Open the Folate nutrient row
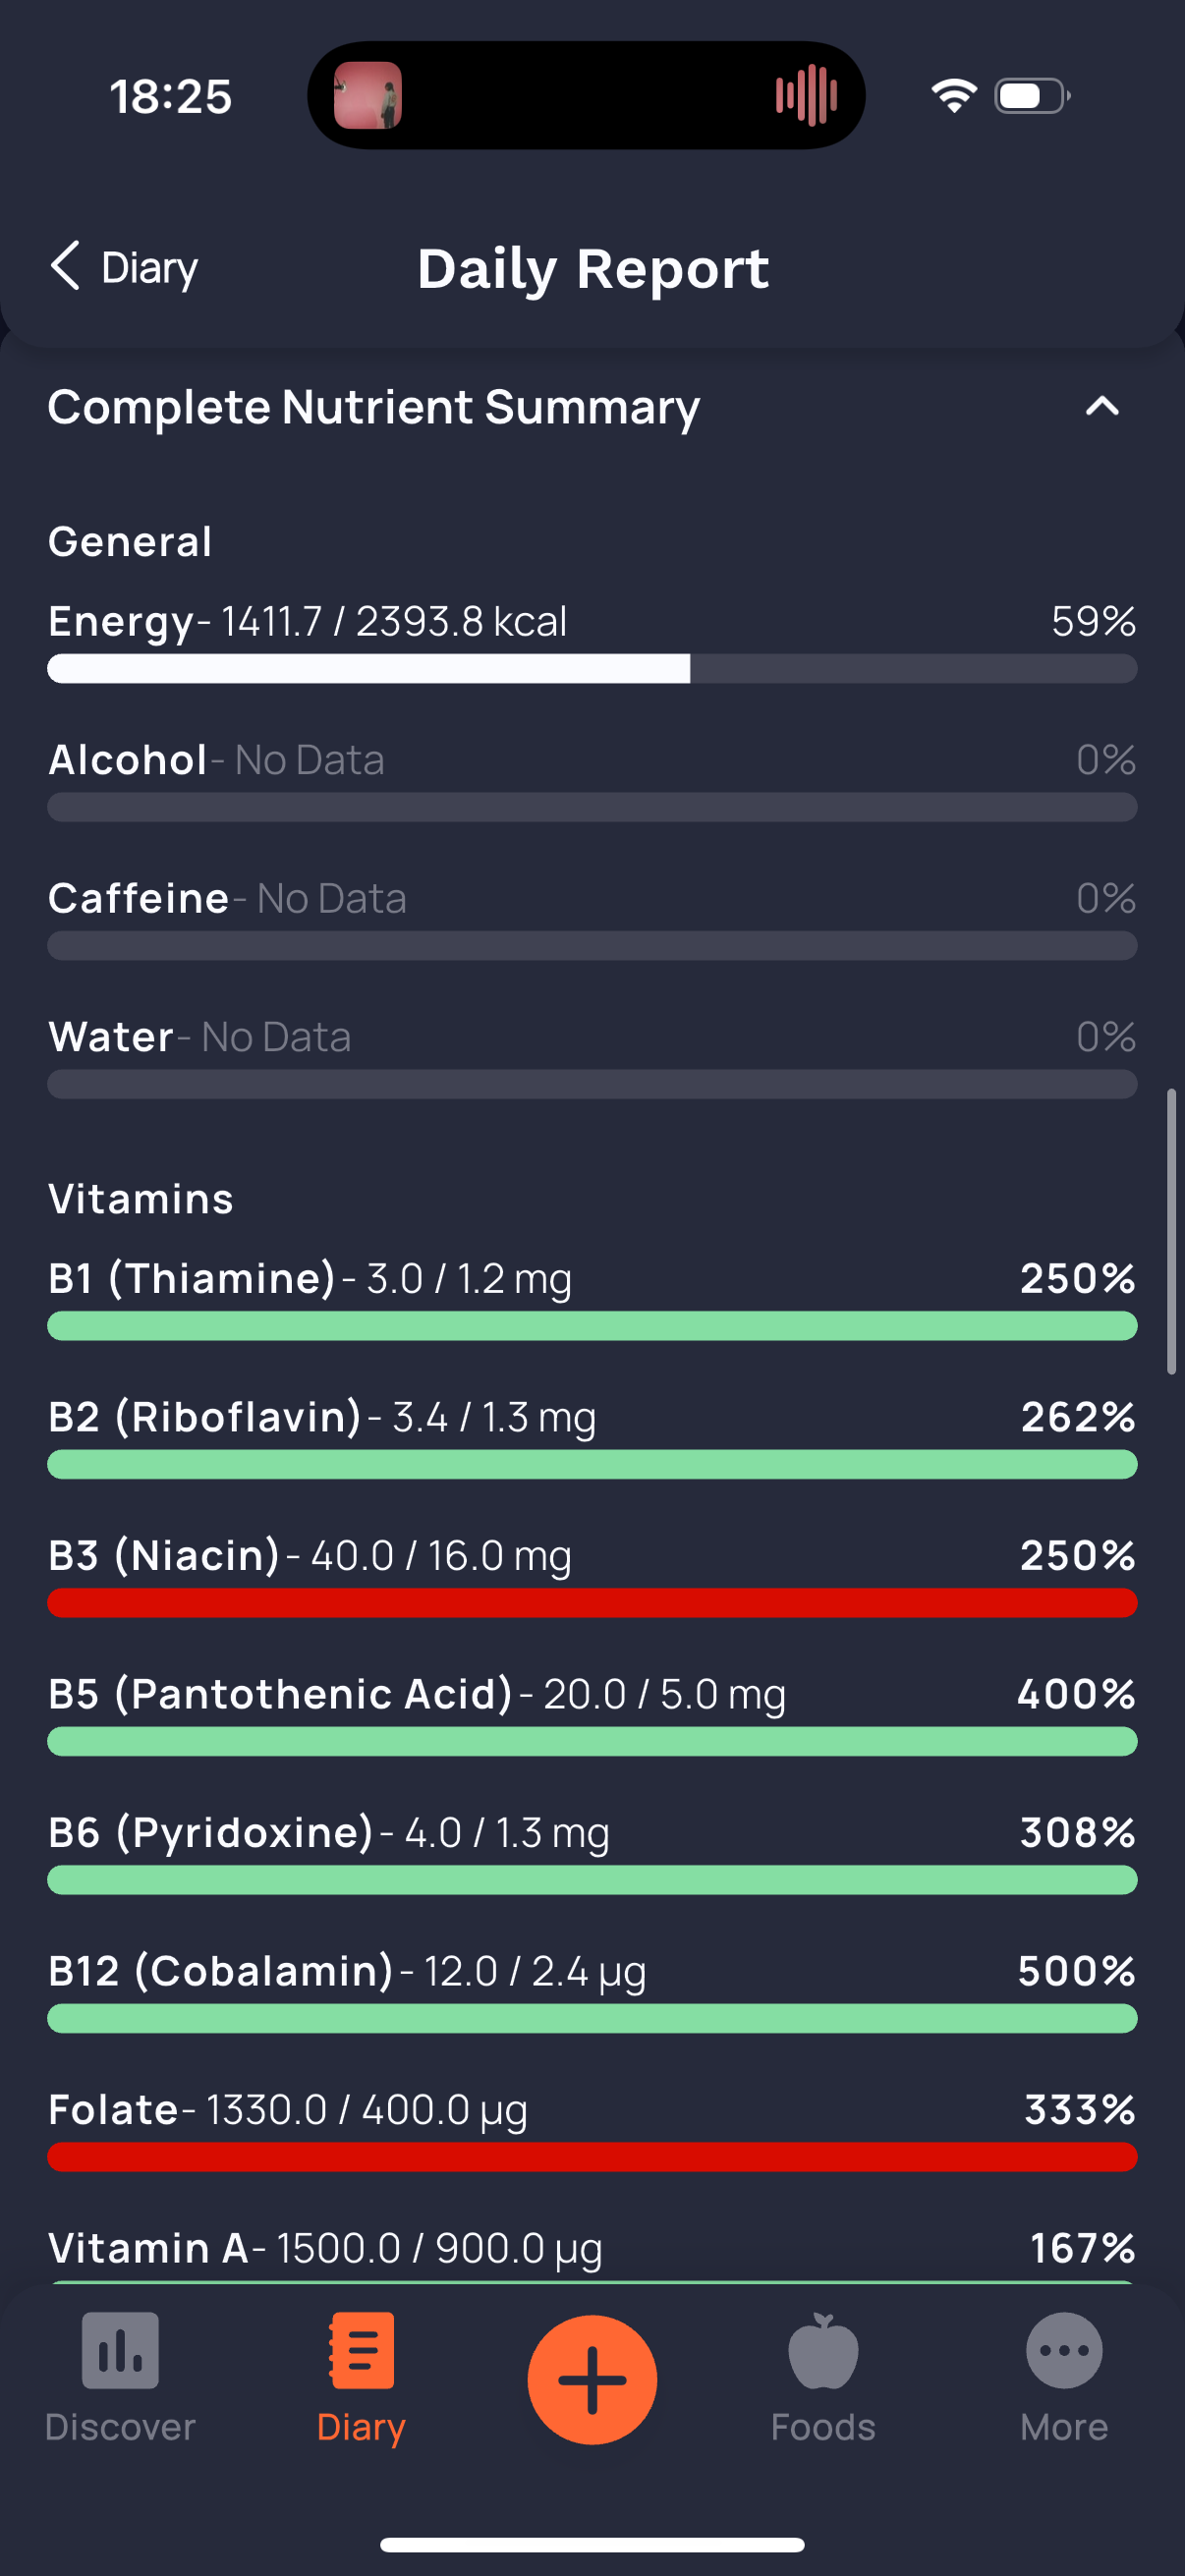1185x2576 pixels. click(x=592, y=2128)
